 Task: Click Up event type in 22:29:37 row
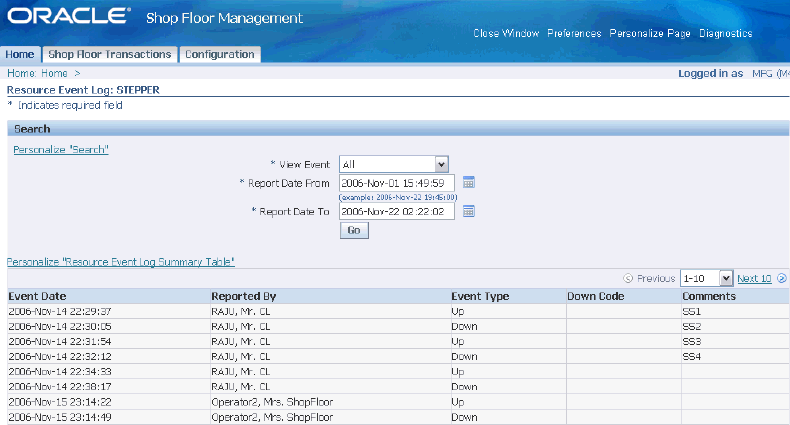tap(457, 312)
